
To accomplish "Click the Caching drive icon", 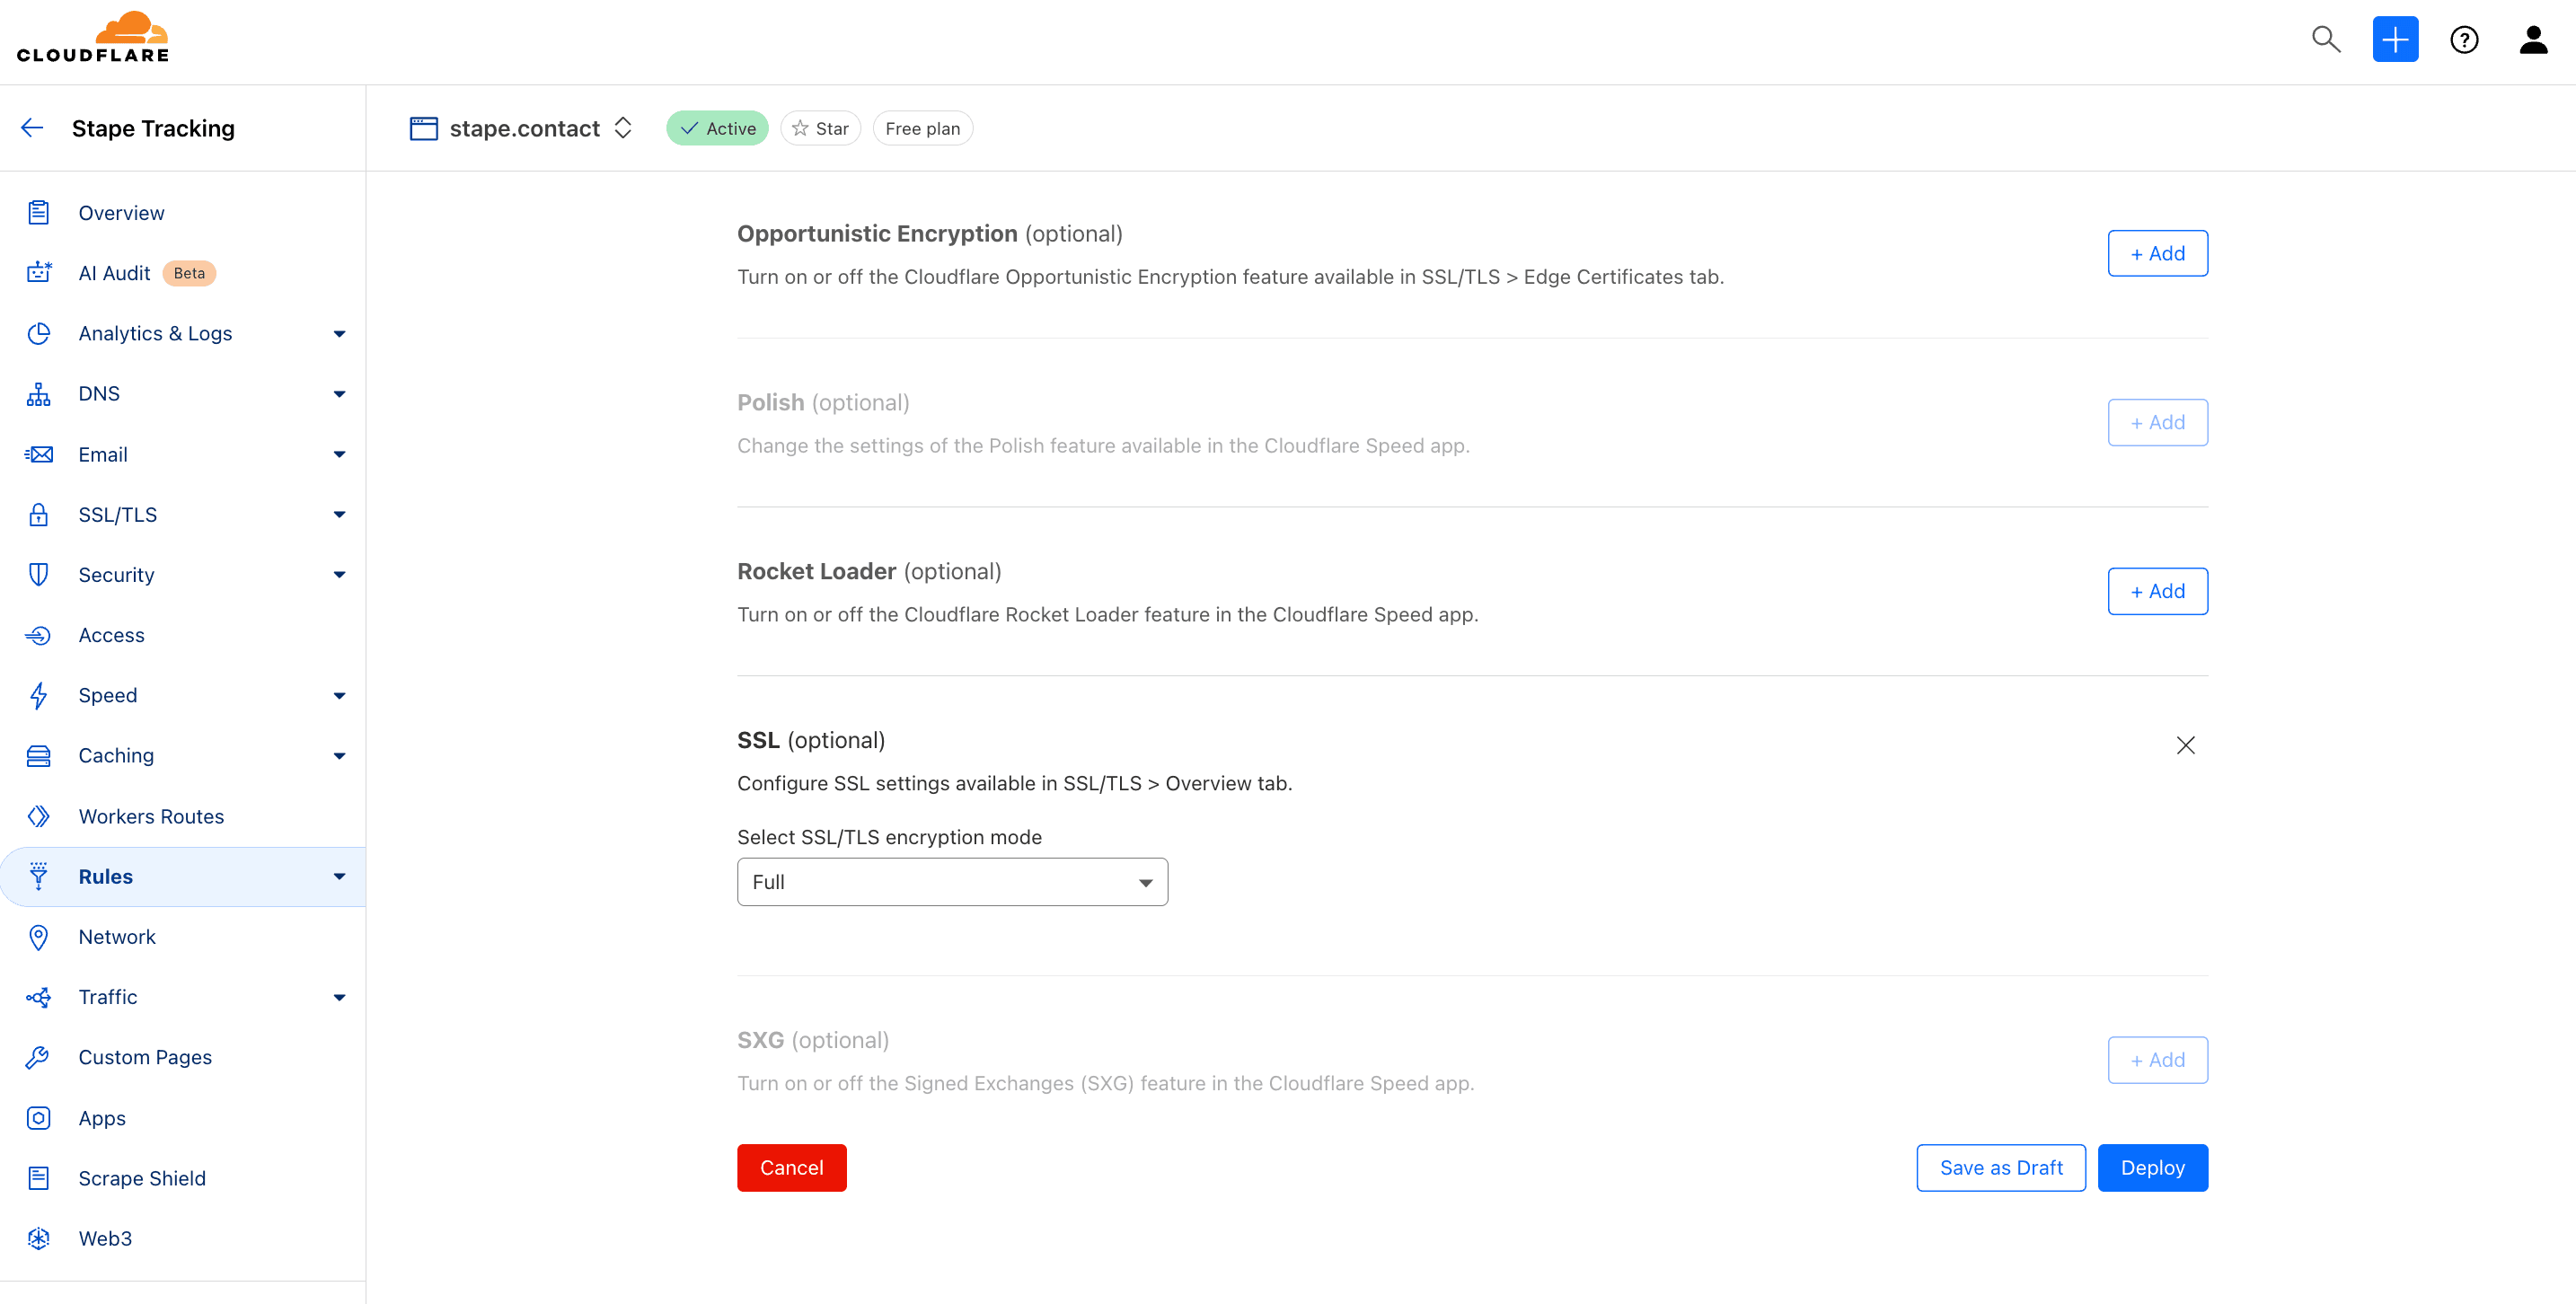I will (x=39, y=756).
